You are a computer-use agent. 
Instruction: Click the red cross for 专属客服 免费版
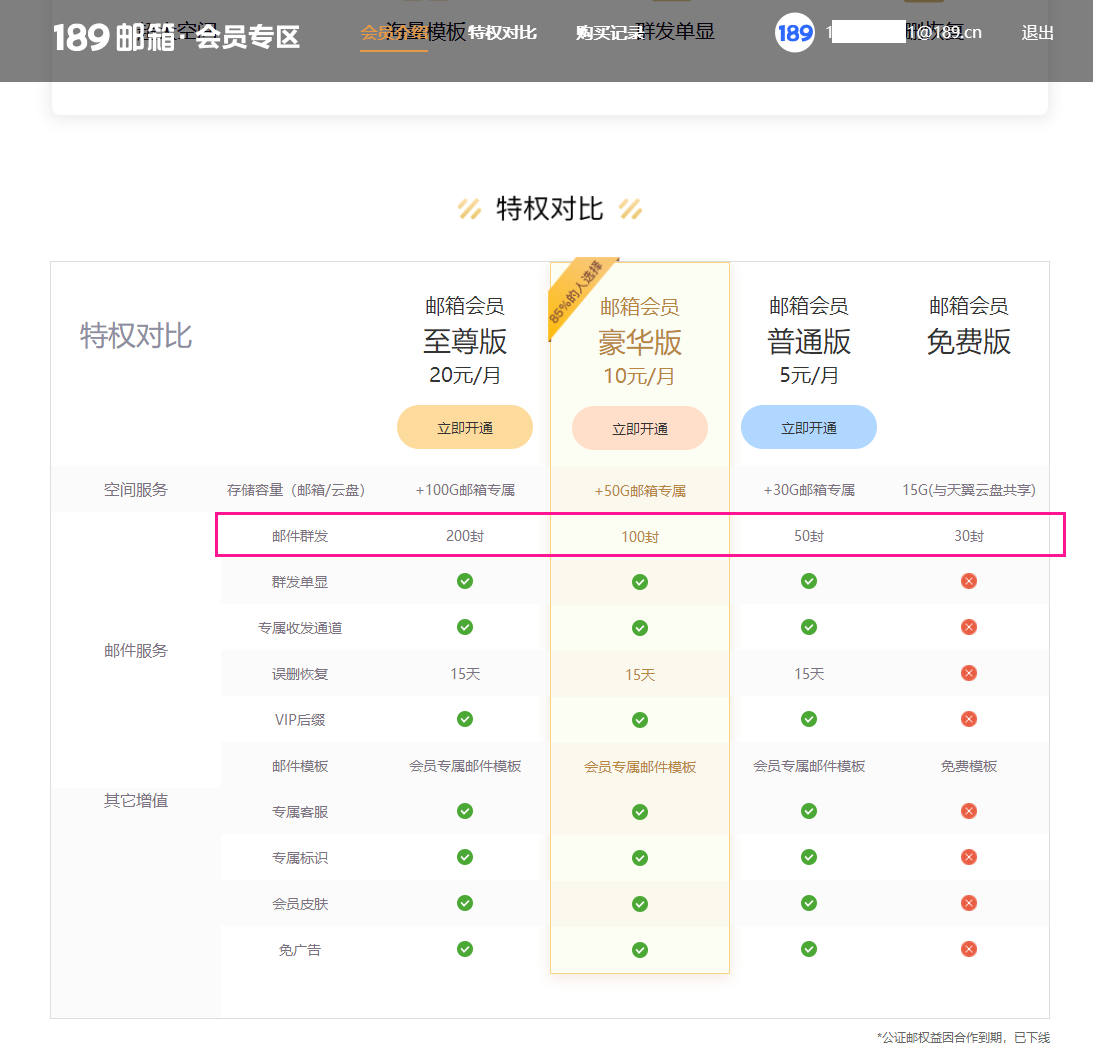969,811
